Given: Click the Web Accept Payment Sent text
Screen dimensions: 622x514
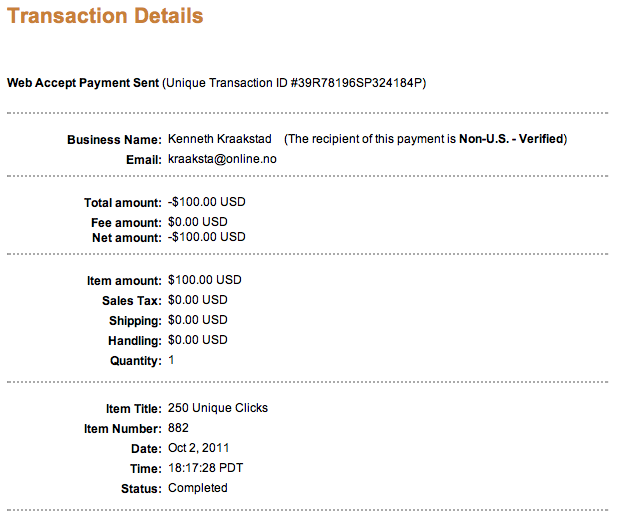Looking at the screenshot, I should click(83, 83).
